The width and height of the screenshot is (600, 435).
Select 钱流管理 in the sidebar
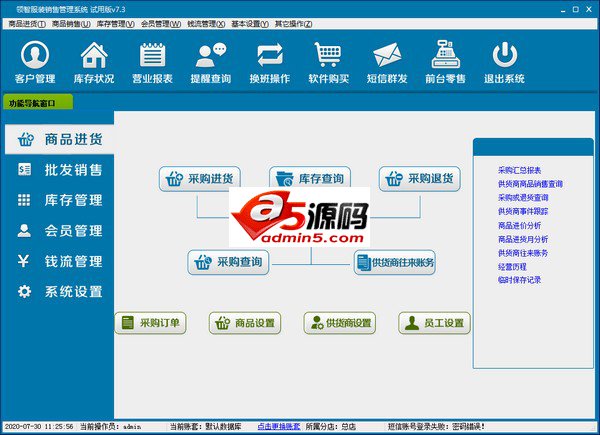click(59, 261)
